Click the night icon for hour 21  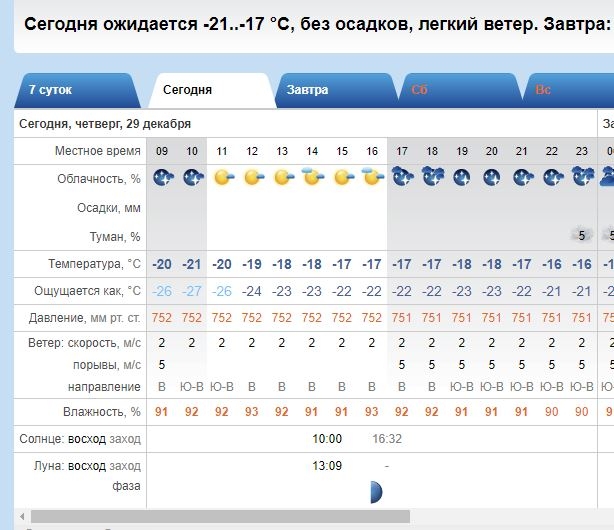pos(523,177)
